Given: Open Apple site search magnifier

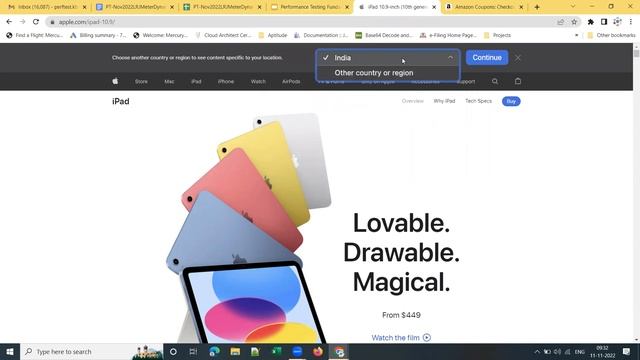Looking at the screenshot, I should click(x=495, y=81).
